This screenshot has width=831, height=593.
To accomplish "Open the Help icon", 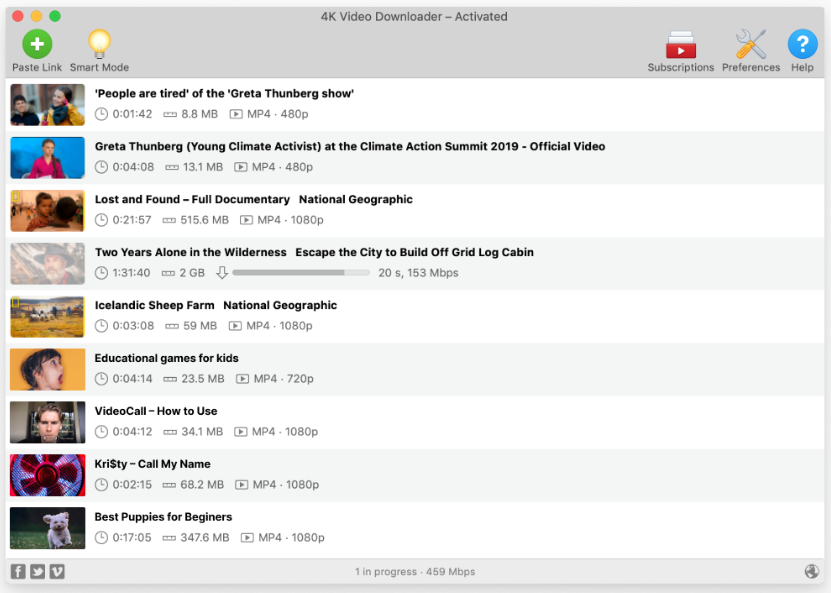I will click(x=802, y=43).
